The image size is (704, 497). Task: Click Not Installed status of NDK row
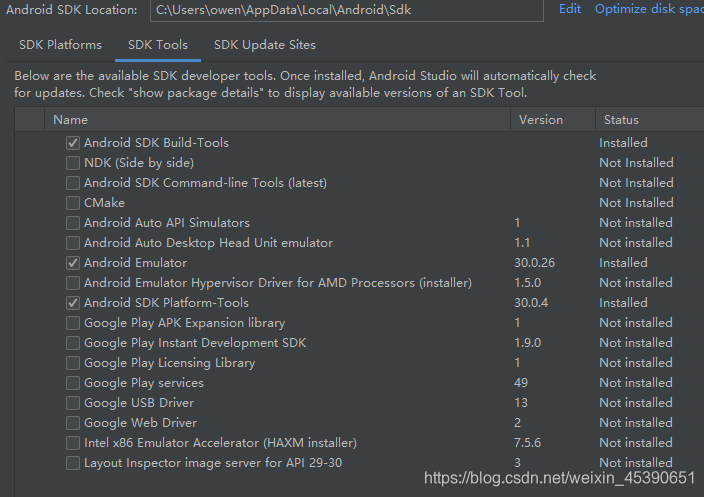click(636, 163)
